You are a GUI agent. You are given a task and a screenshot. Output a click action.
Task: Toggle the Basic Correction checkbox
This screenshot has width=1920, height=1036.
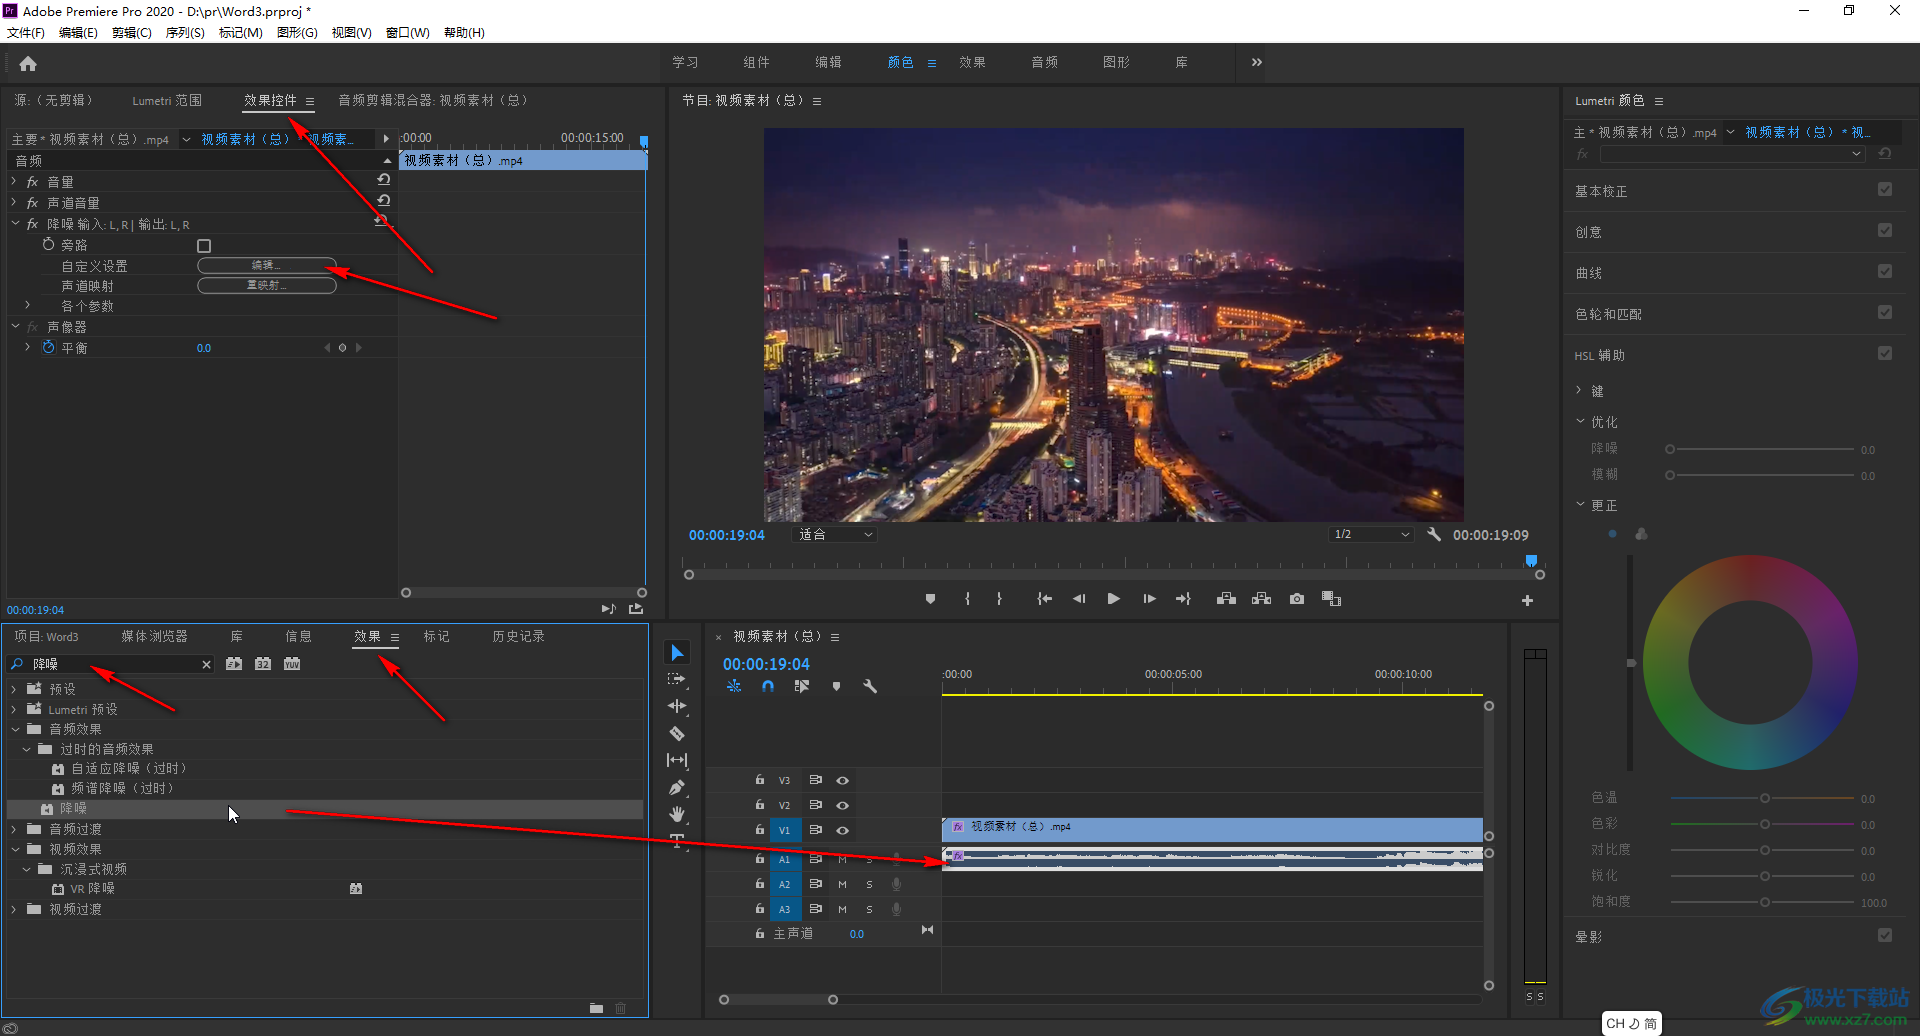1885,189
